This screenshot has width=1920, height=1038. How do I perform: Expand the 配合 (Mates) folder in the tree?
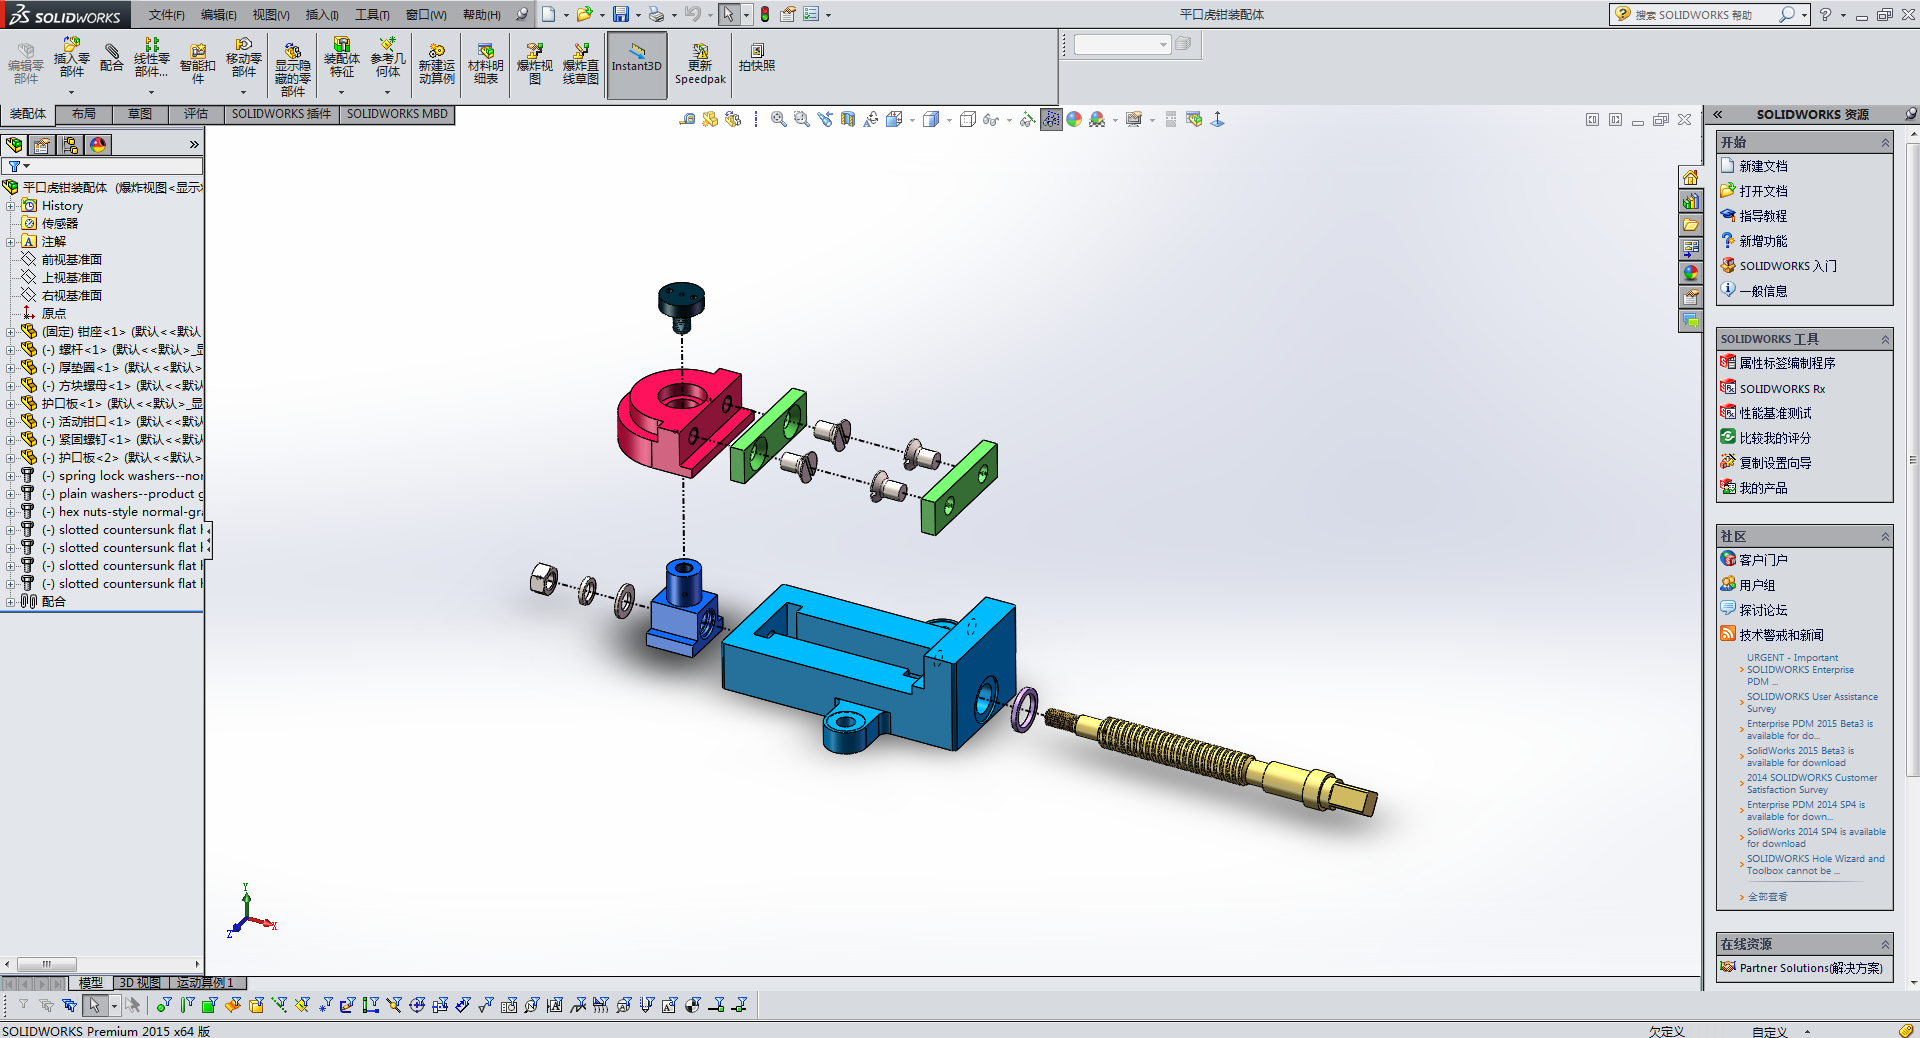(10, 602)
